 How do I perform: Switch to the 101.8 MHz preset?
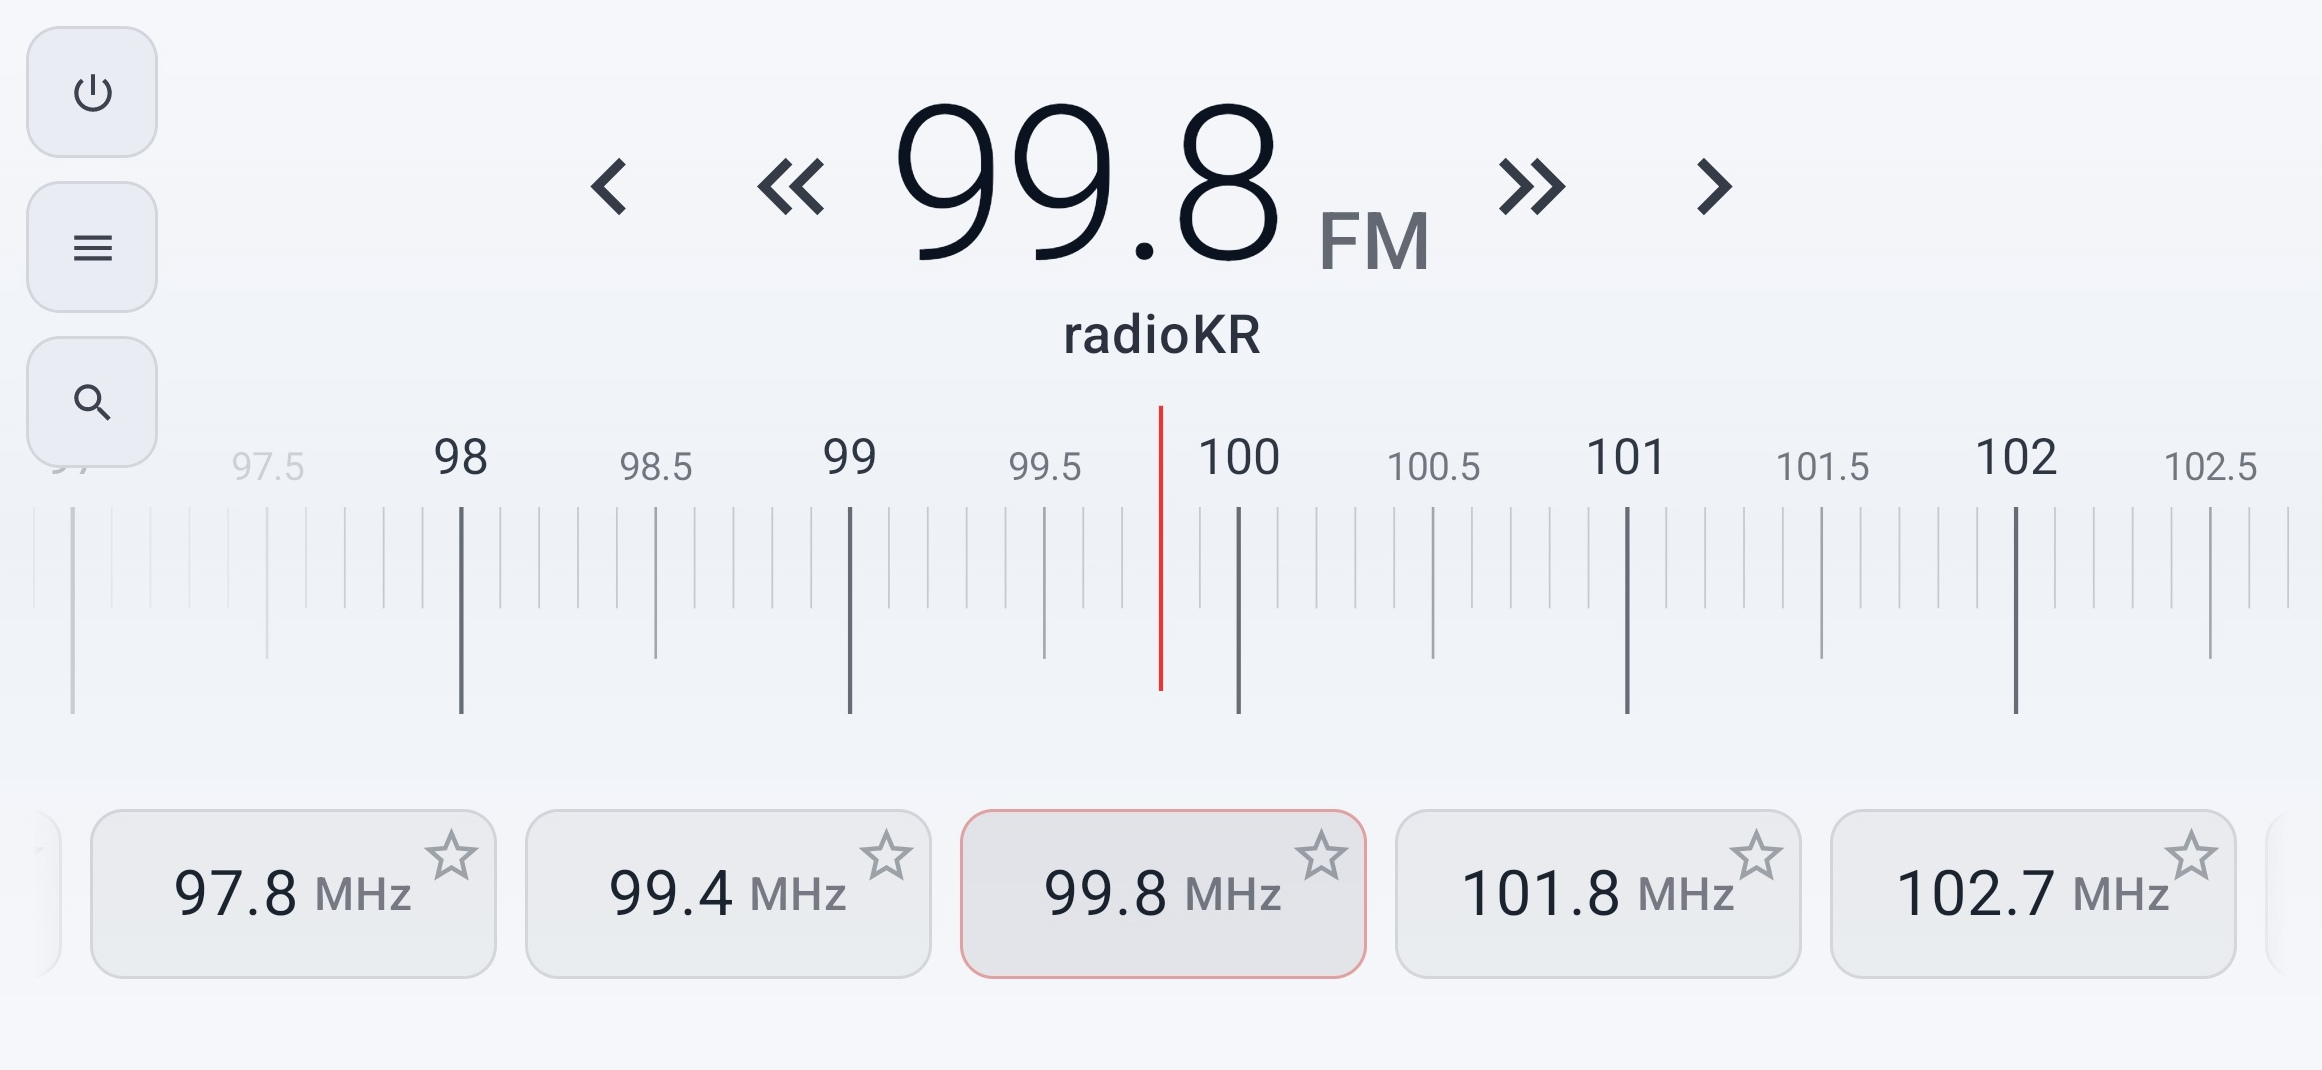click(x=1598, y=894)
